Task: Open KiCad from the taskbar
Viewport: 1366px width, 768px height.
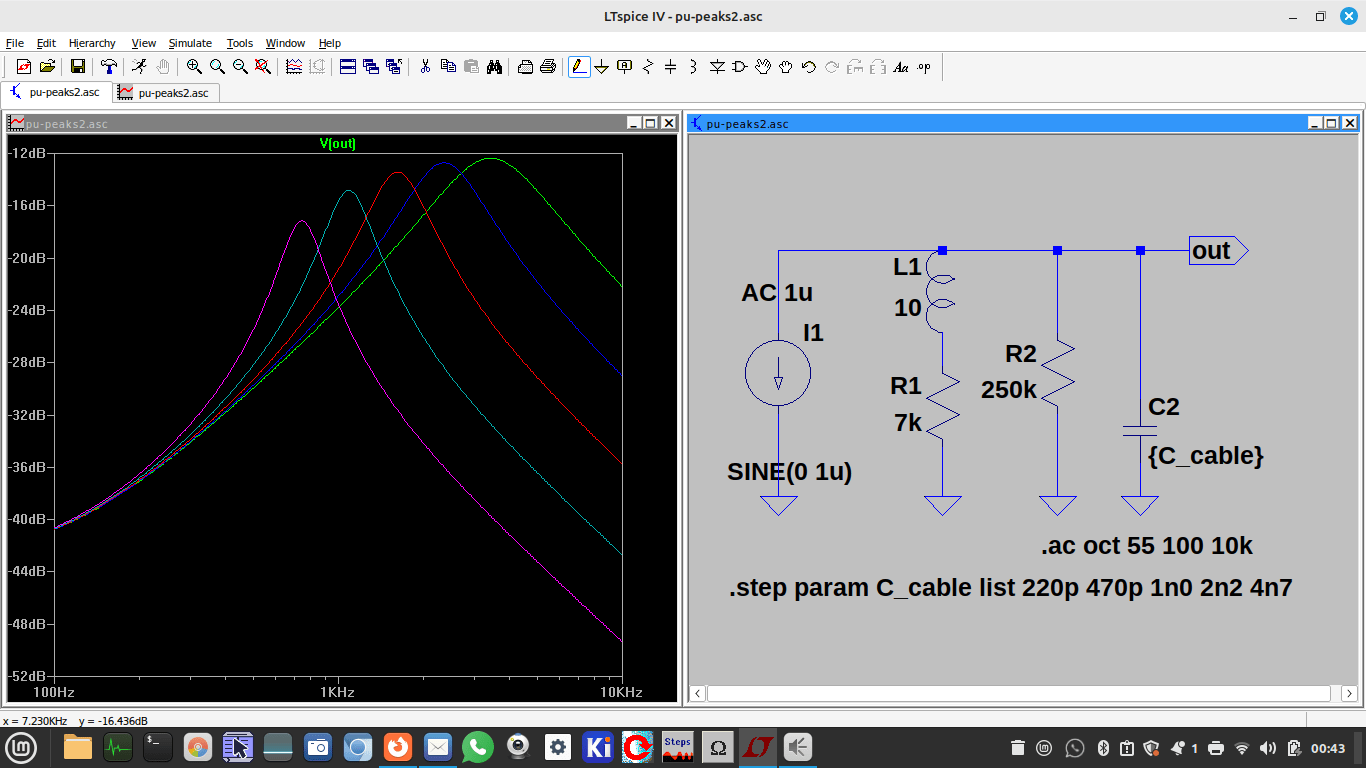Action: point(598,747)
